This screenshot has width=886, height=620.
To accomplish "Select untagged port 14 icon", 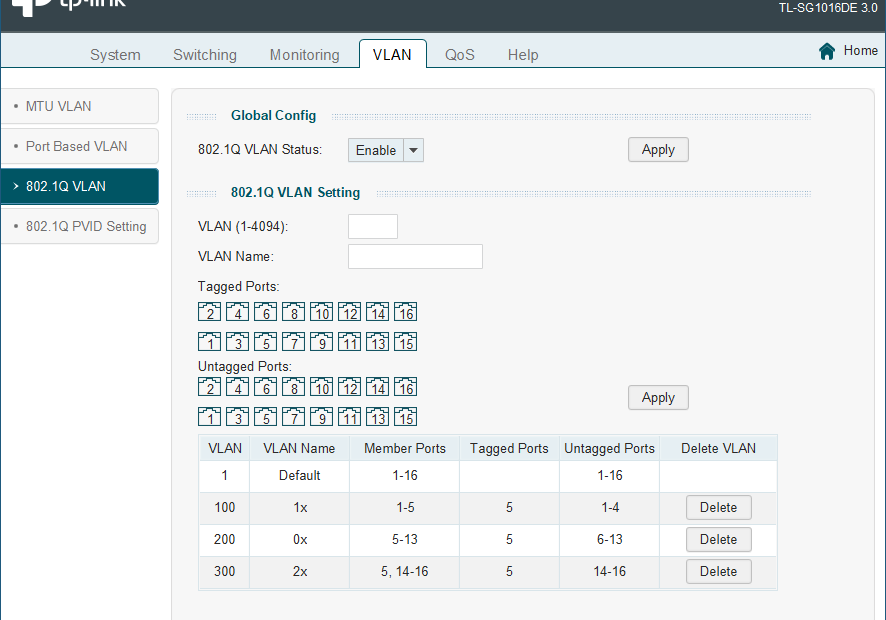I will pos(377,387).
